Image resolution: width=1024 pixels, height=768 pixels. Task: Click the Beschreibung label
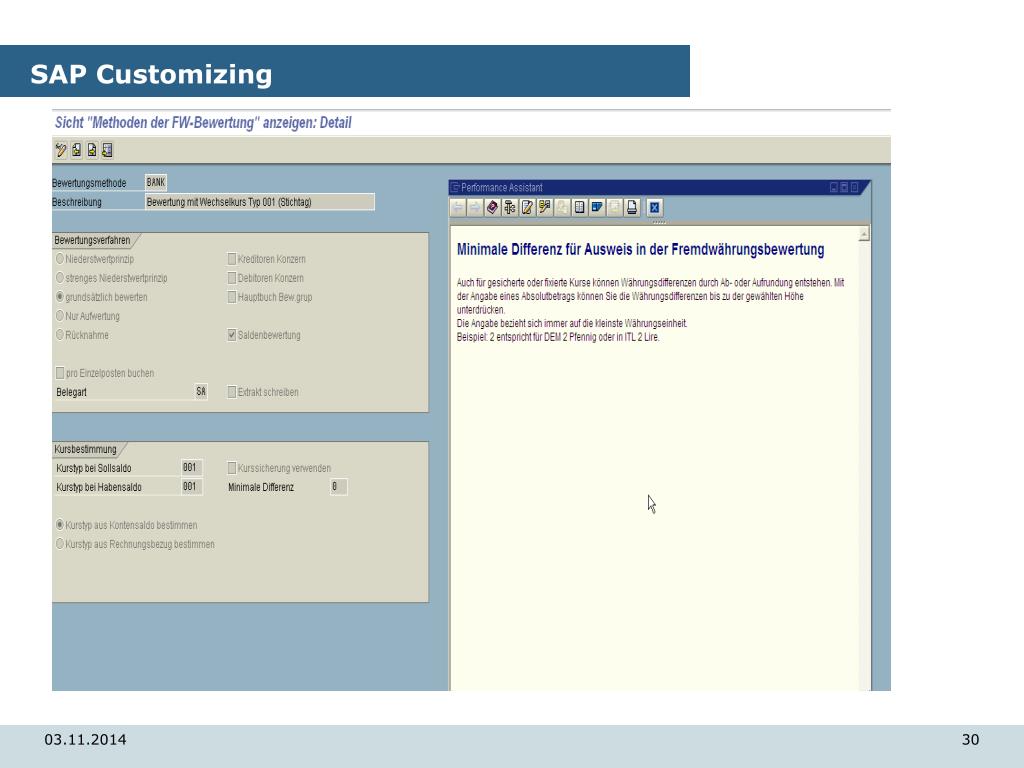click(x=77, y=202)
